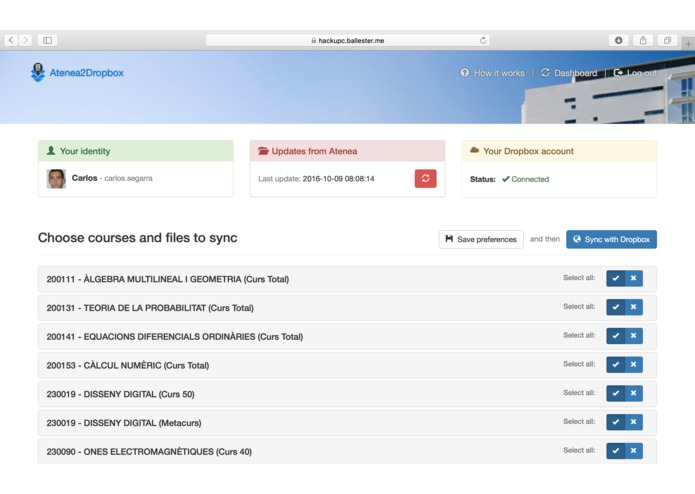This screenshot has width=695, height=494.
Task: Show all tabs in Safari
Action: pos(667,40)
